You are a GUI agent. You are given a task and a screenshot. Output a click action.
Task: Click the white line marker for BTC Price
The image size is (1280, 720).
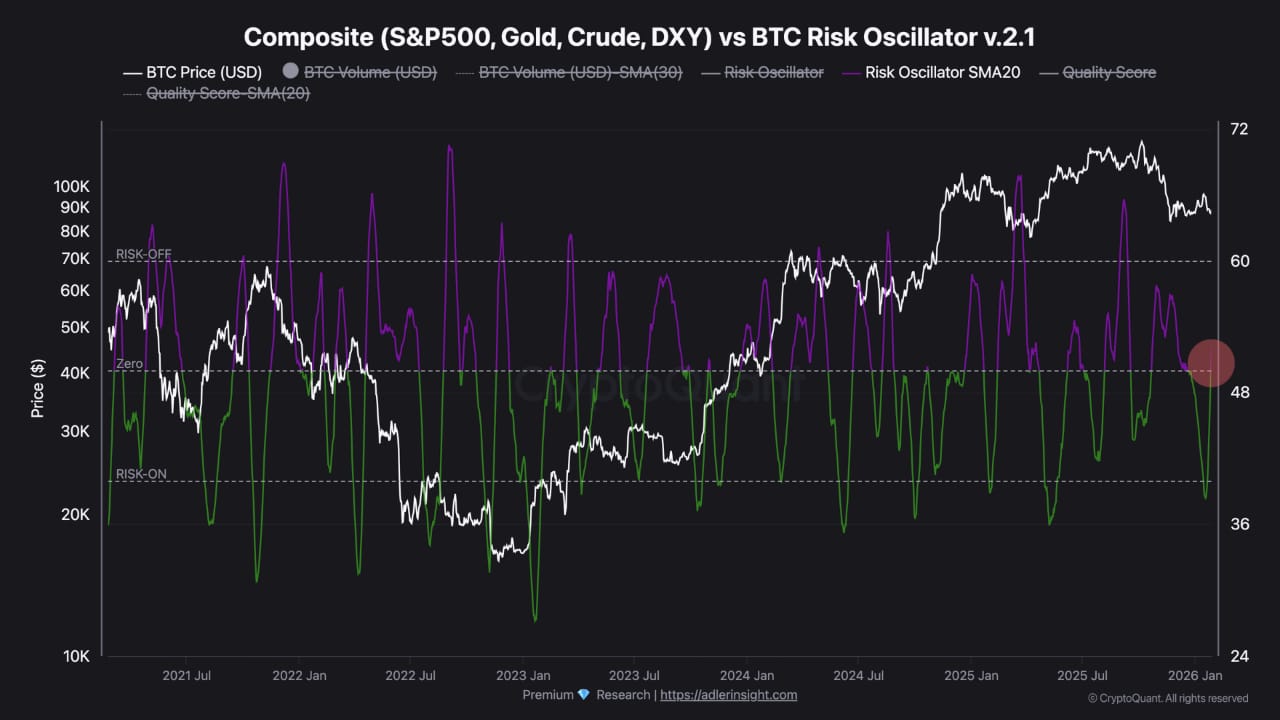click(132, 73)
